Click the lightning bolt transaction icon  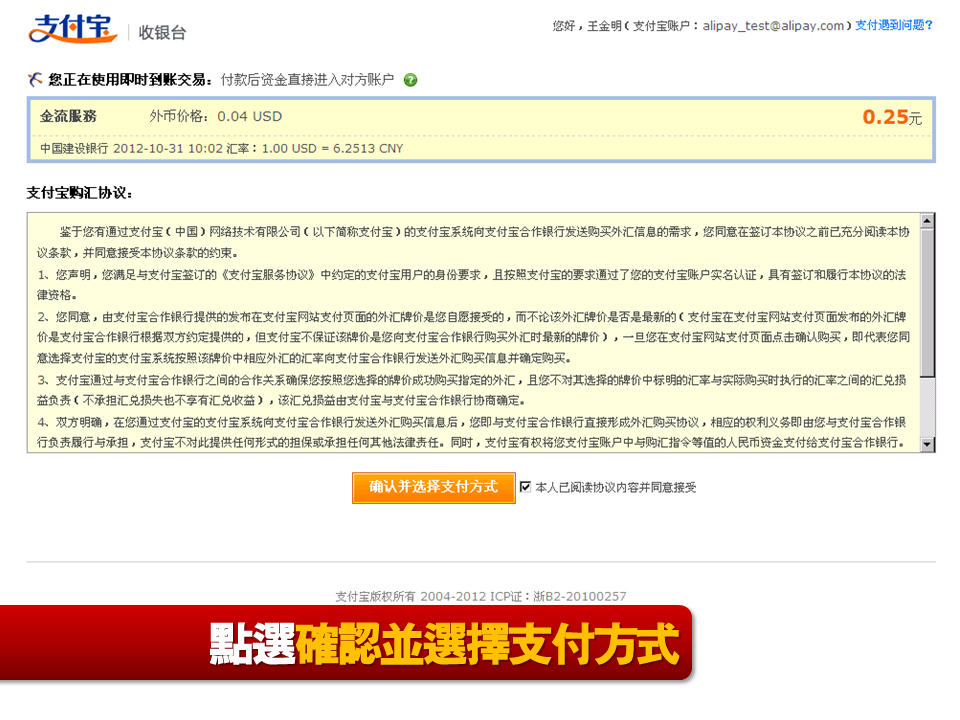pos(33,77)
